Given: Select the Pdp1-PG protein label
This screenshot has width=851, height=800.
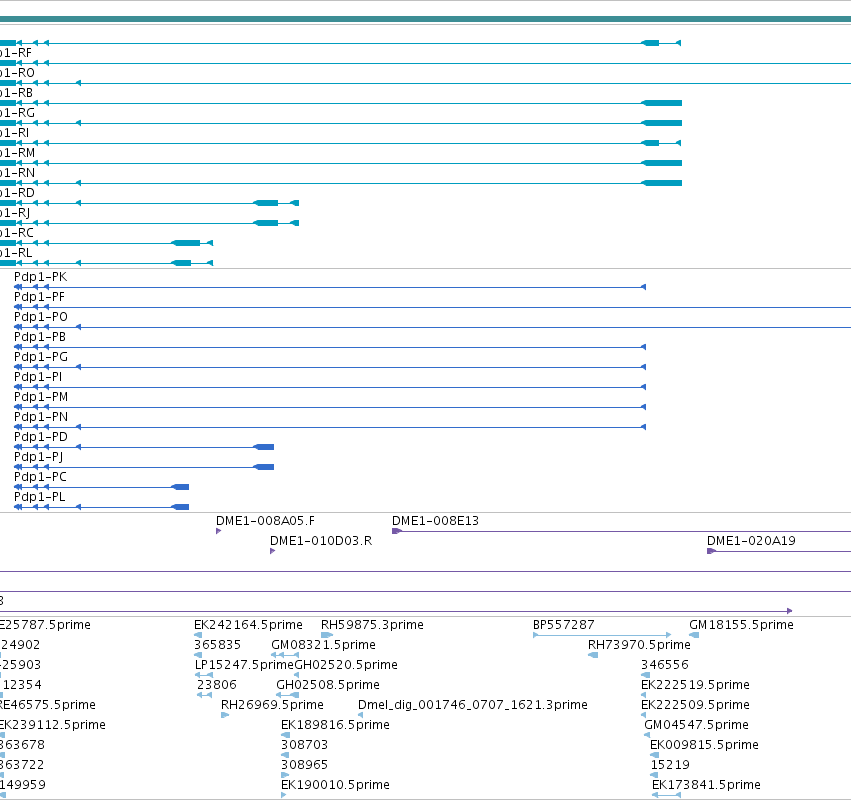Looking at the screenshot, I should [x=41, y=357].
